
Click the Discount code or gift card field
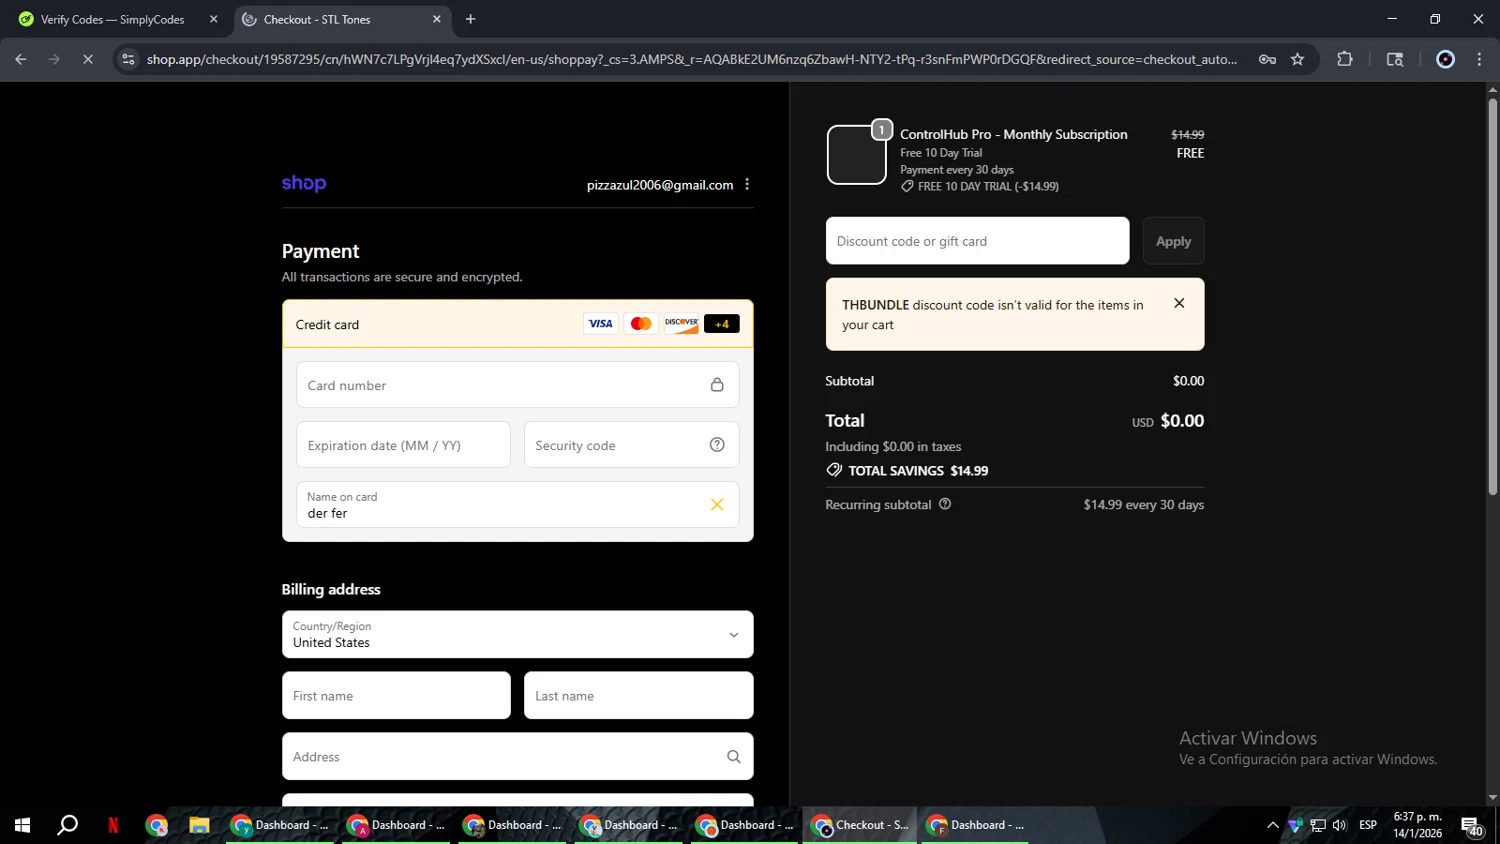(x=977, y=241)
